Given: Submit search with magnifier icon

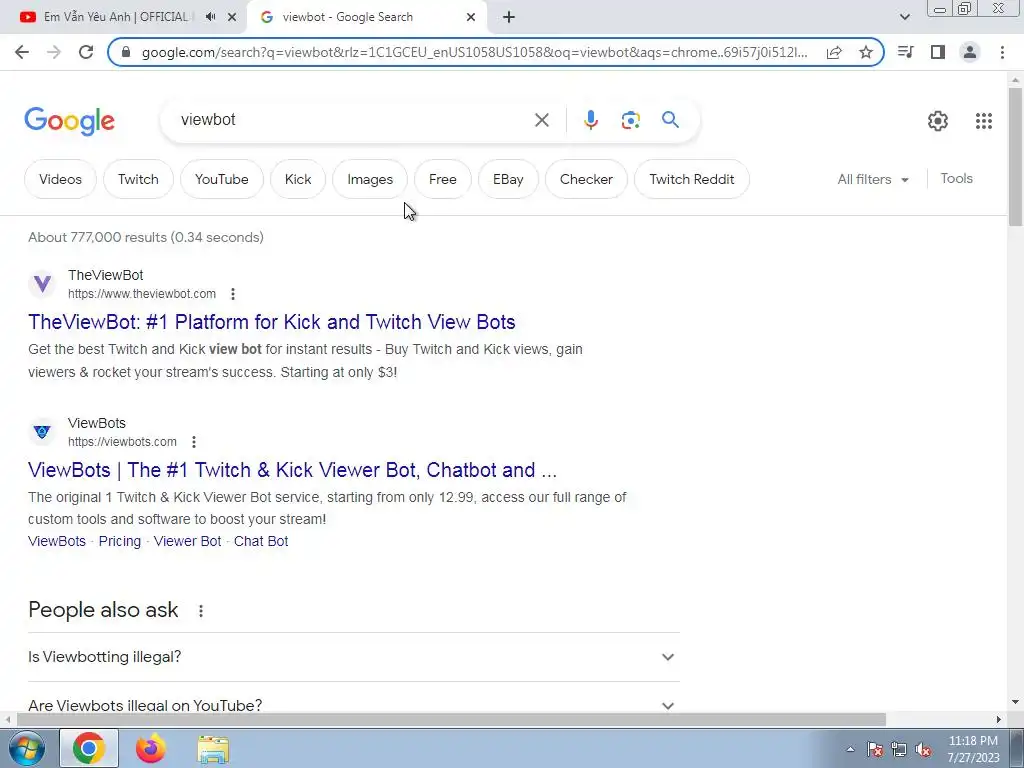Looking at the screenshot, I should tap(670, 120).
